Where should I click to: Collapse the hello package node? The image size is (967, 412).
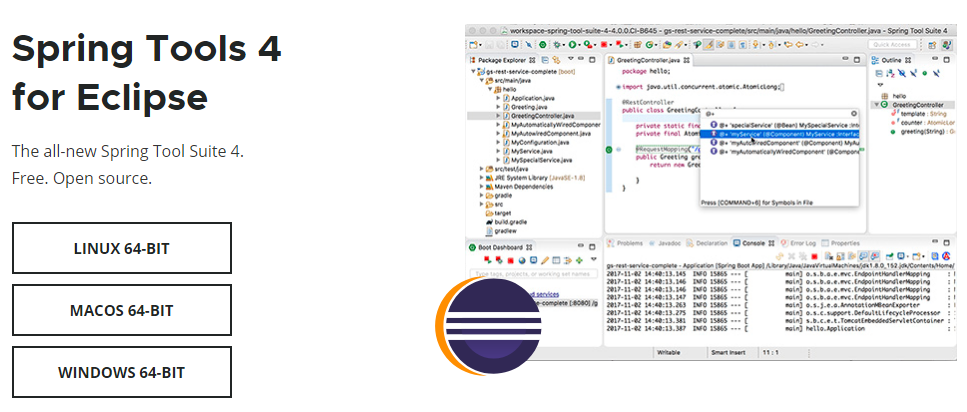coord(490,90)
